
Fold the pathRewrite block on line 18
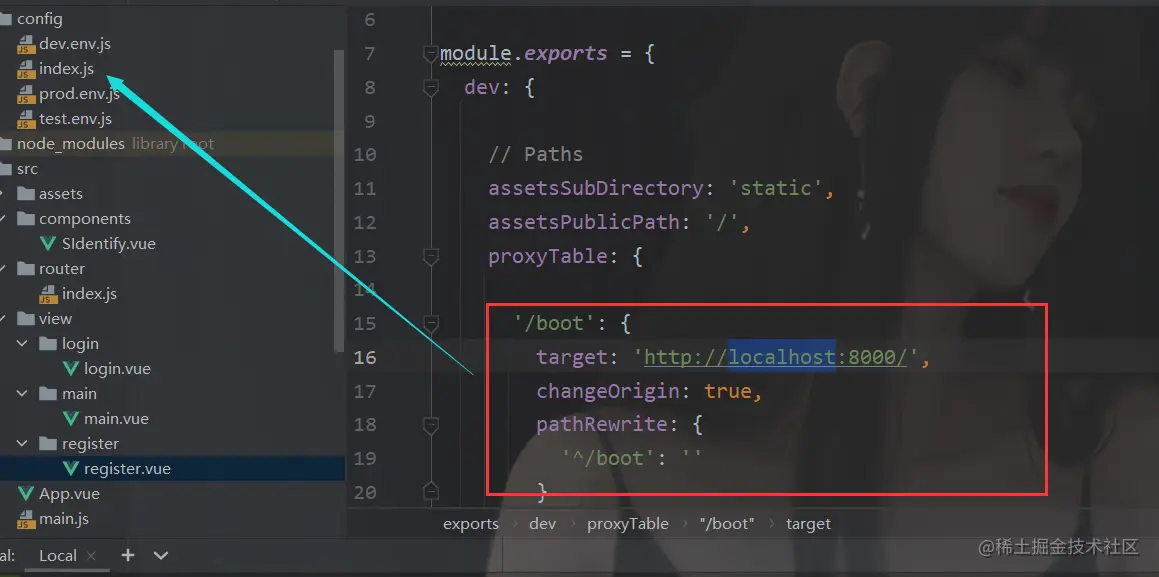430,424
